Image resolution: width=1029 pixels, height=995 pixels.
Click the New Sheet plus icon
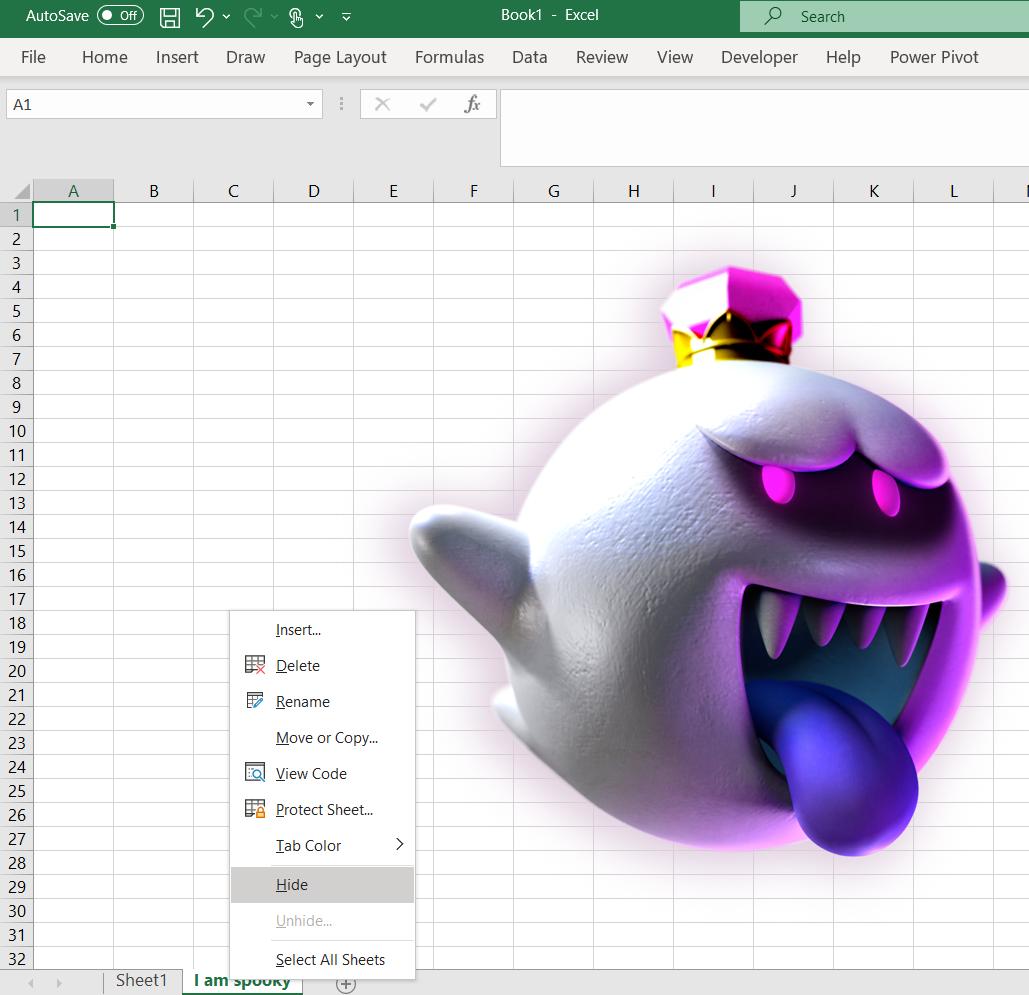click(x=346, y=984)
